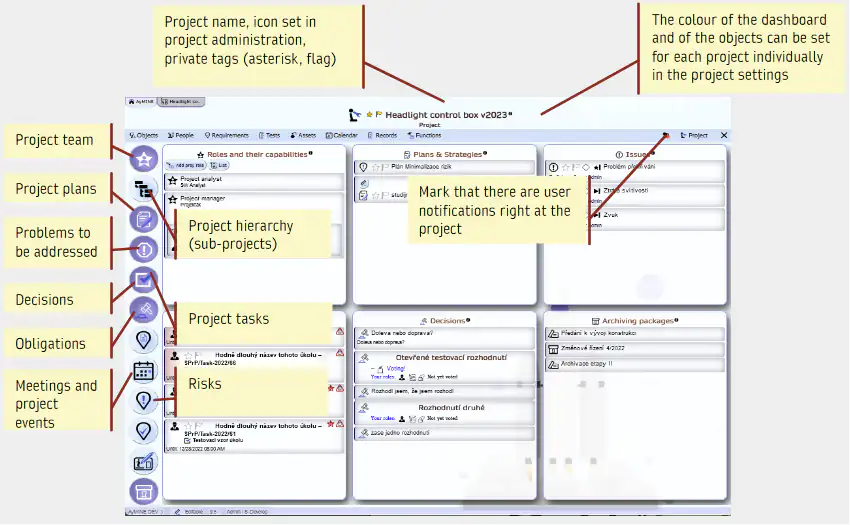Click the Decisions panel header
The width and height of the screenshot is (850, 525).
point(445,321)
